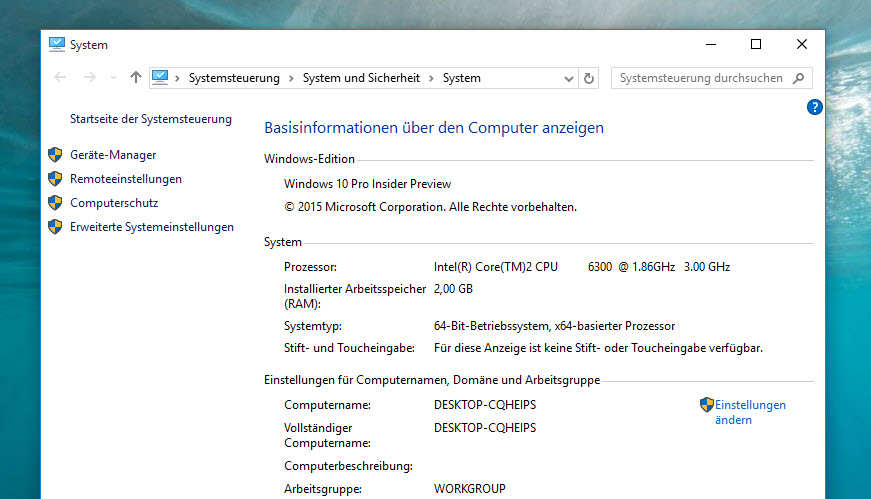
Task: Click the Vollständiger Computername value
Action: (x=485, y=428)
